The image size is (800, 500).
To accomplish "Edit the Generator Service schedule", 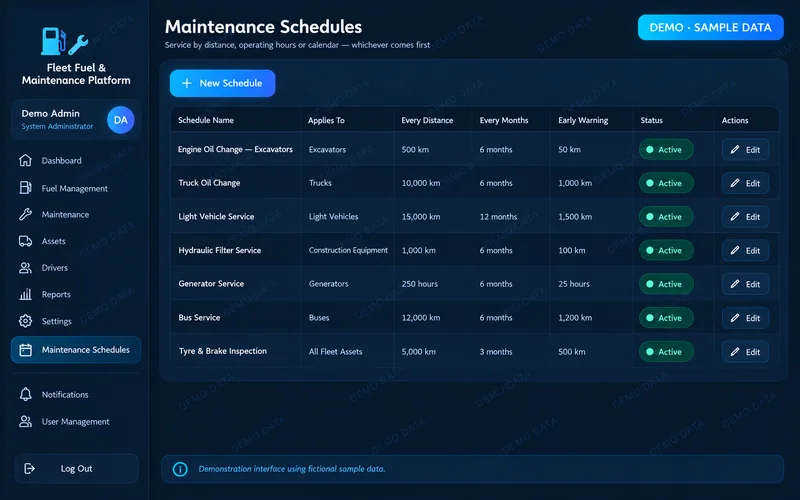I will point(745,284).
